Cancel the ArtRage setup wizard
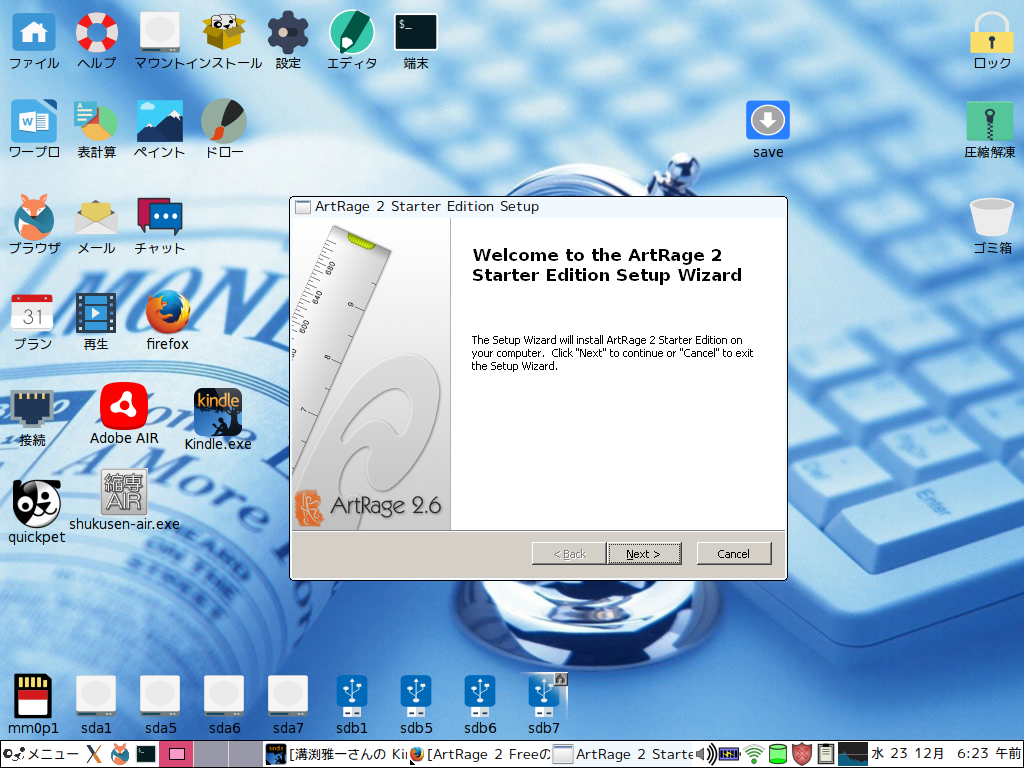The image size is (1024, 768). (733, 553)
